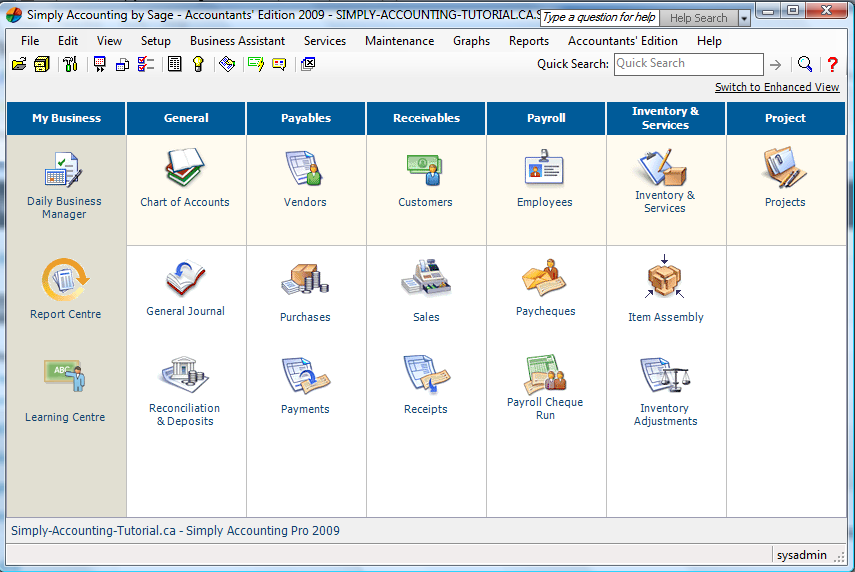Open Item Assembly
The width and height of the screenshot is (855, 572).
tap(665, 289)
